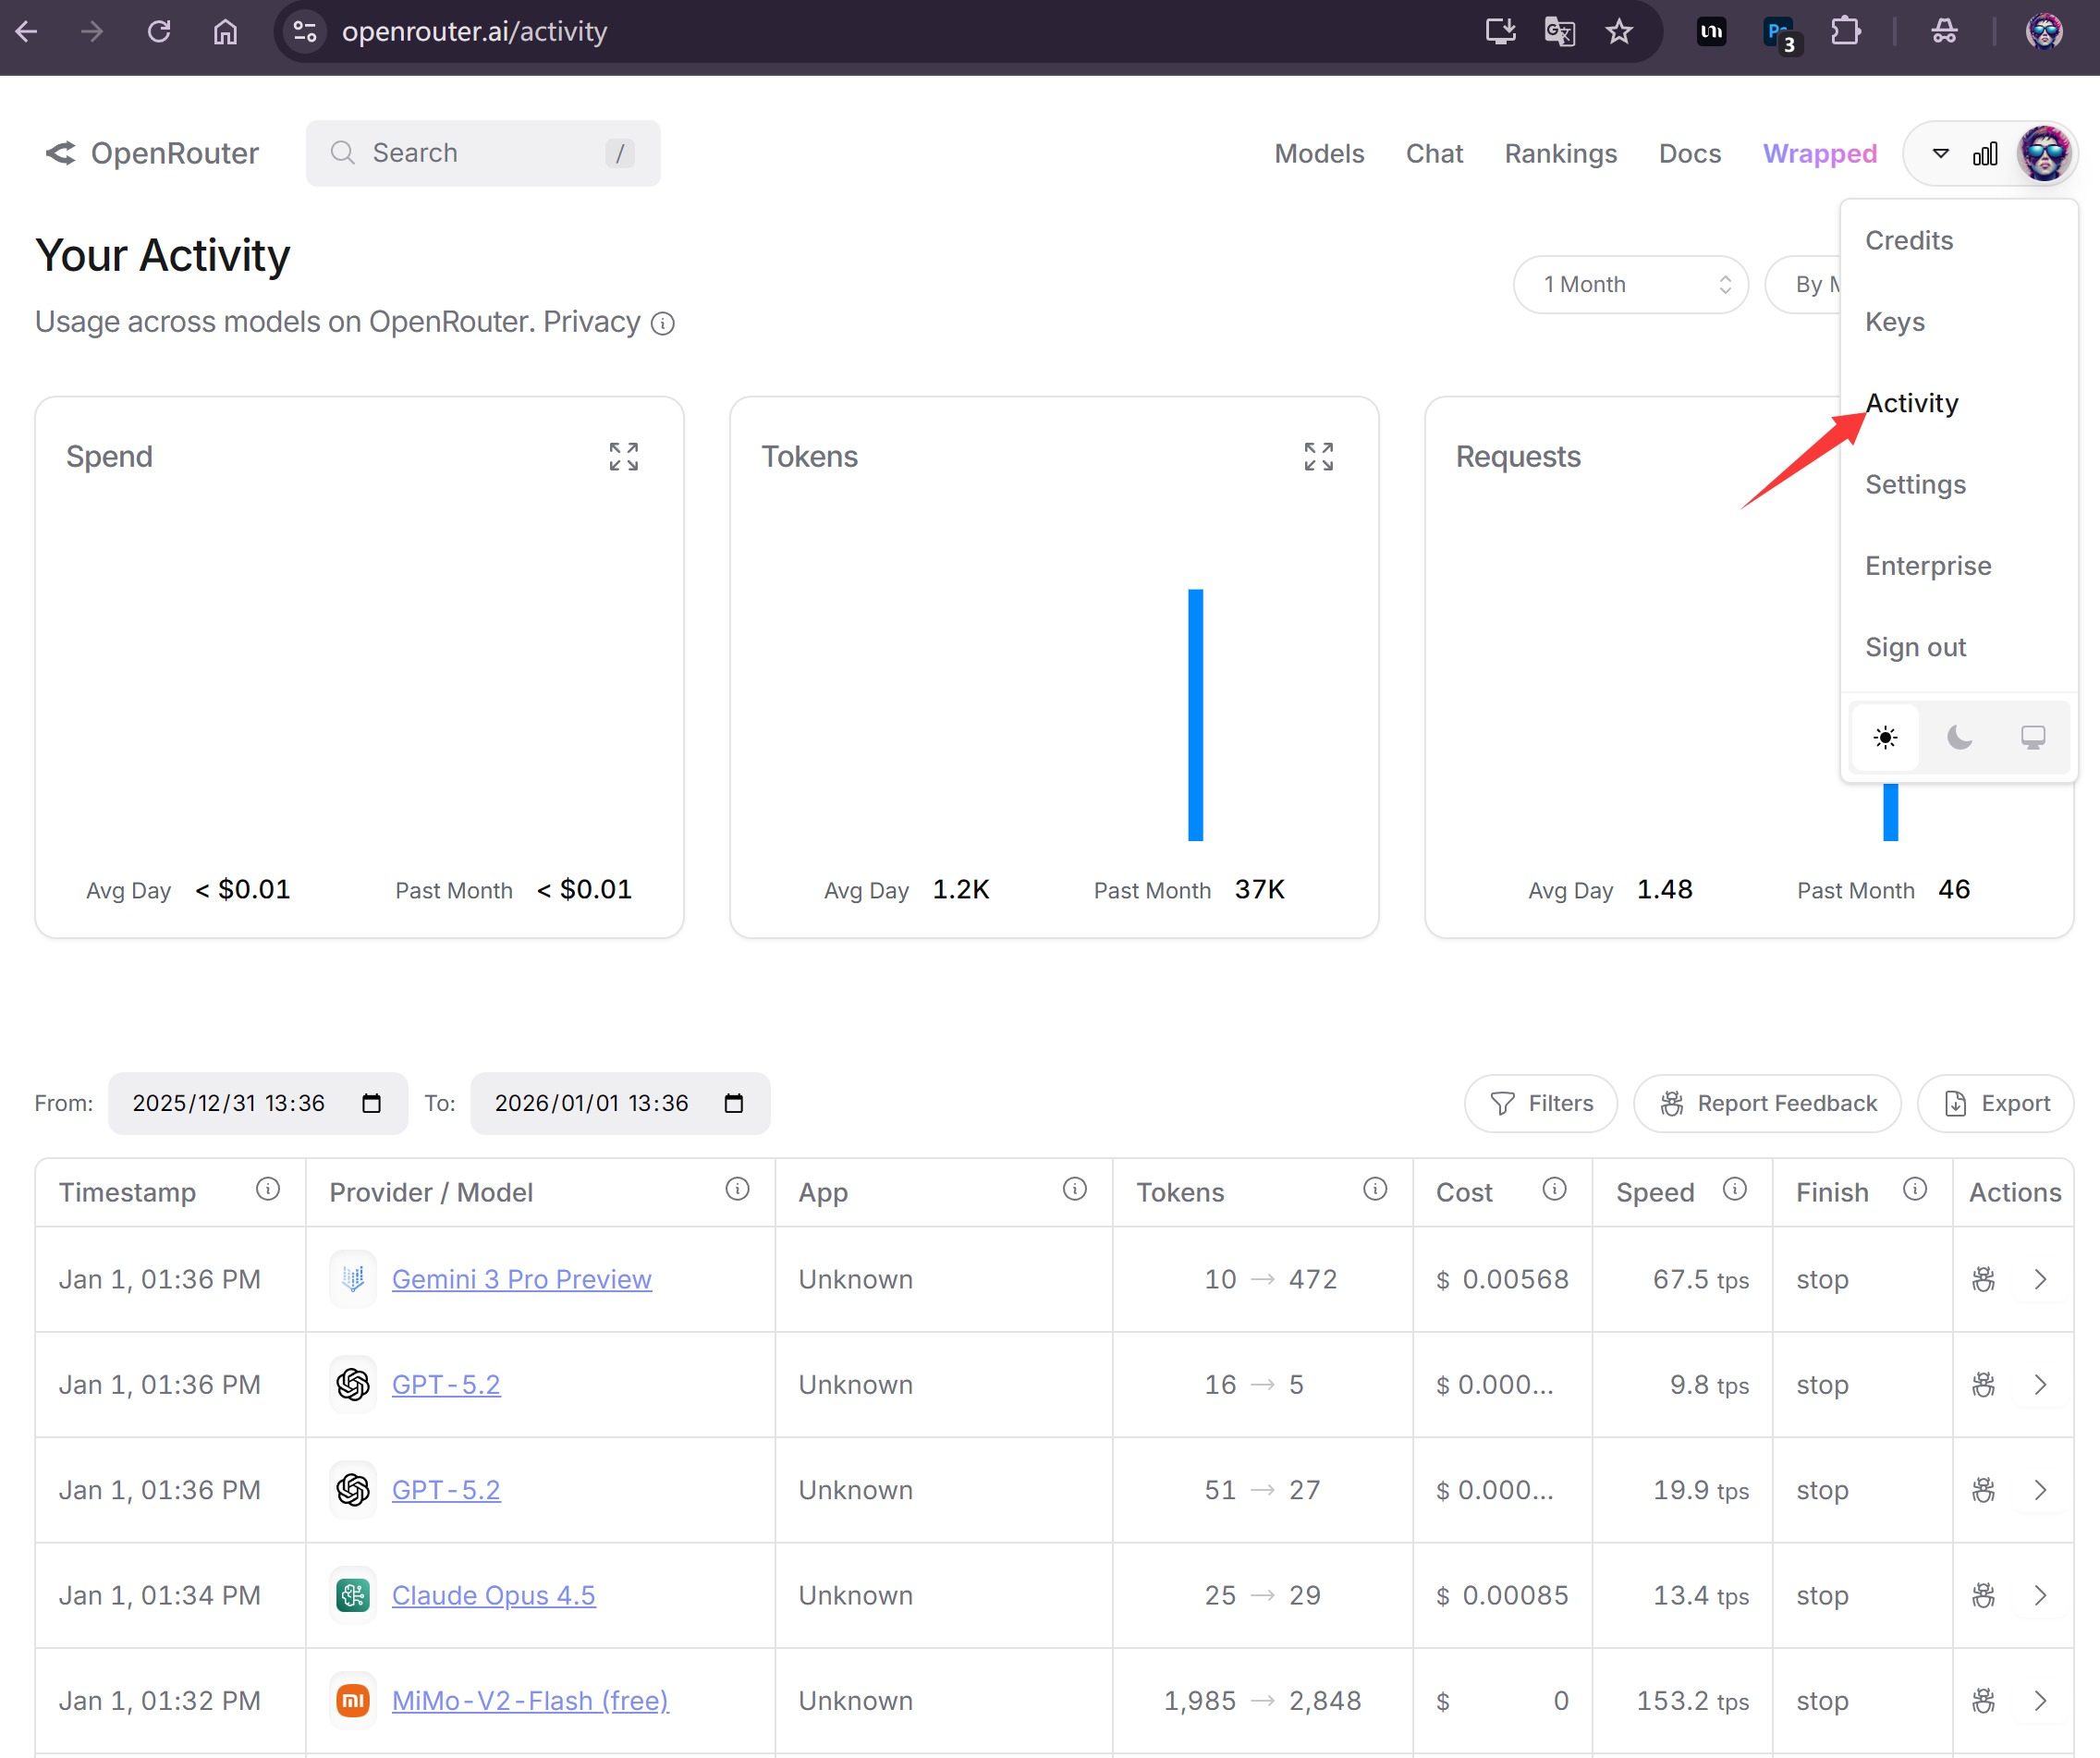This screenshot has height=1758, width=2100.
Task: Open the 1 Month range dropdown
Action: pyautogui.click(x=1630, y=285)
